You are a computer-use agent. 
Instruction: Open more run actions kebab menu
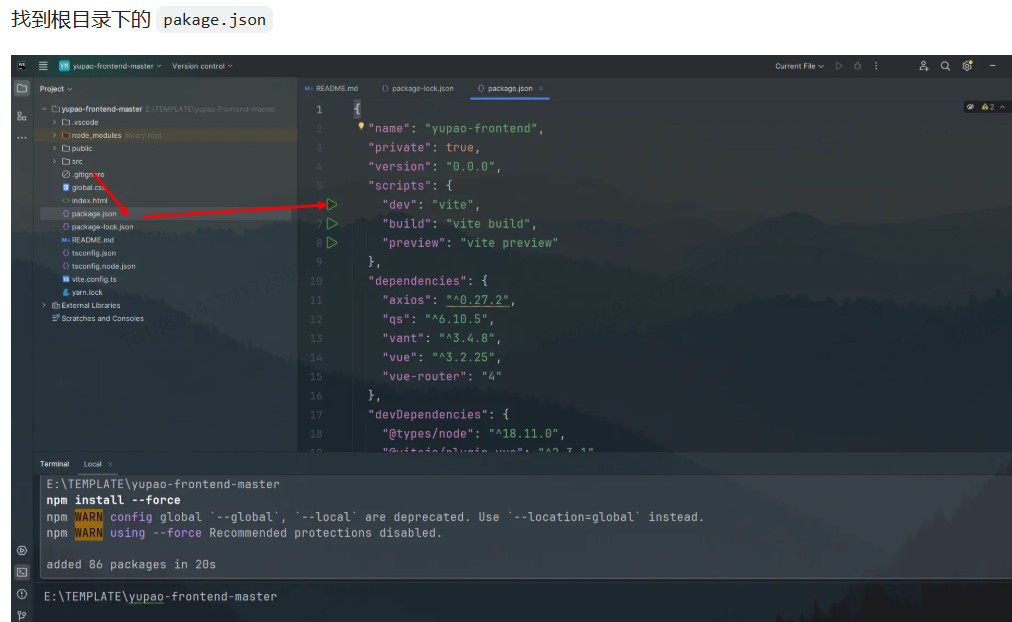pos(876,66)
